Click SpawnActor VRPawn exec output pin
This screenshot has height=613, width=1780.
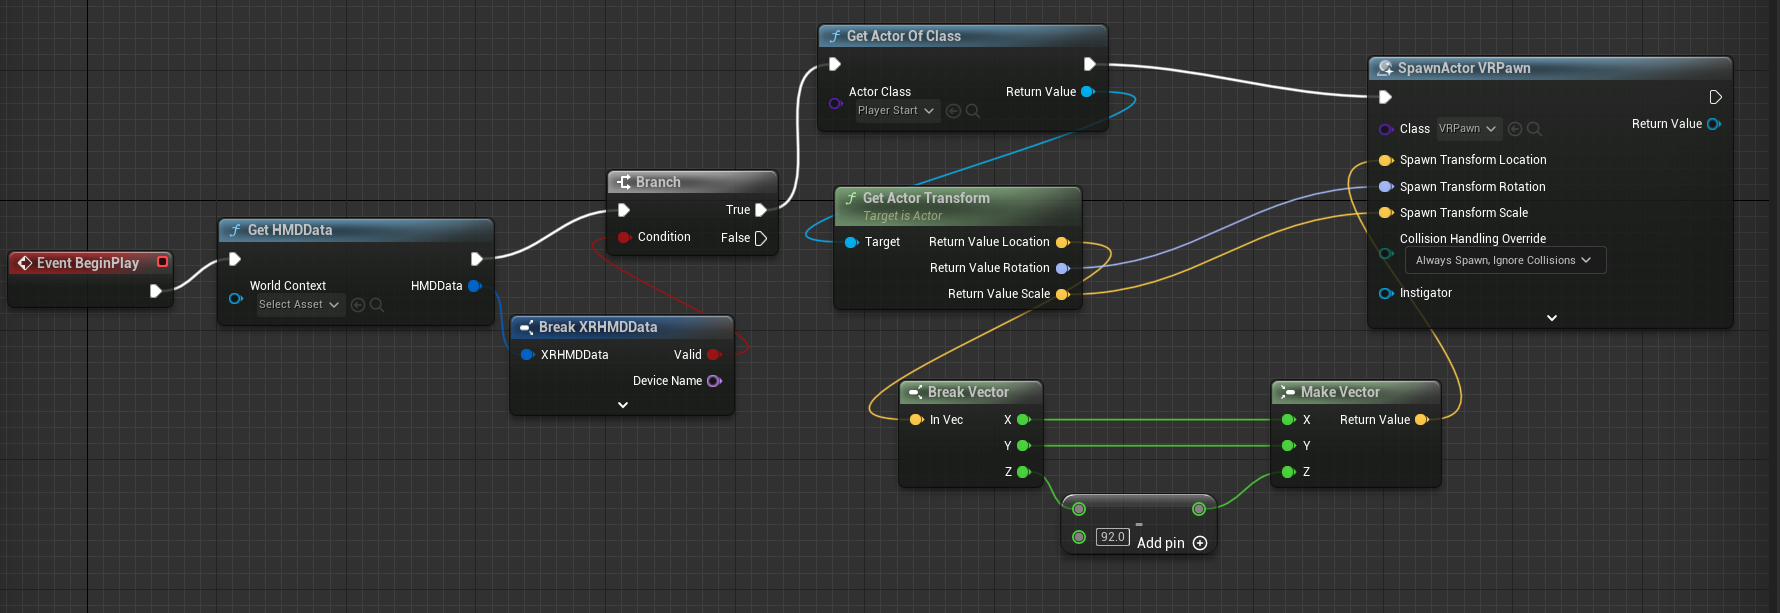pyautogui.click(x=1715, y=97)
